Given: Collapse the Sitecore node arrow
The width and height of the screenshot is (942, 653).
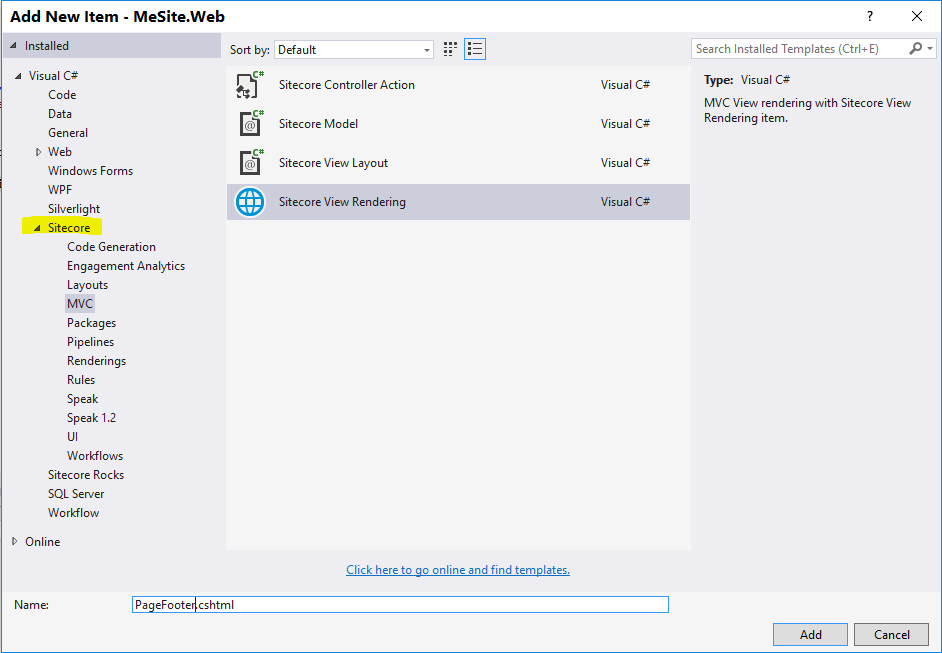Looking at the screenshot, I should point(37,228).
